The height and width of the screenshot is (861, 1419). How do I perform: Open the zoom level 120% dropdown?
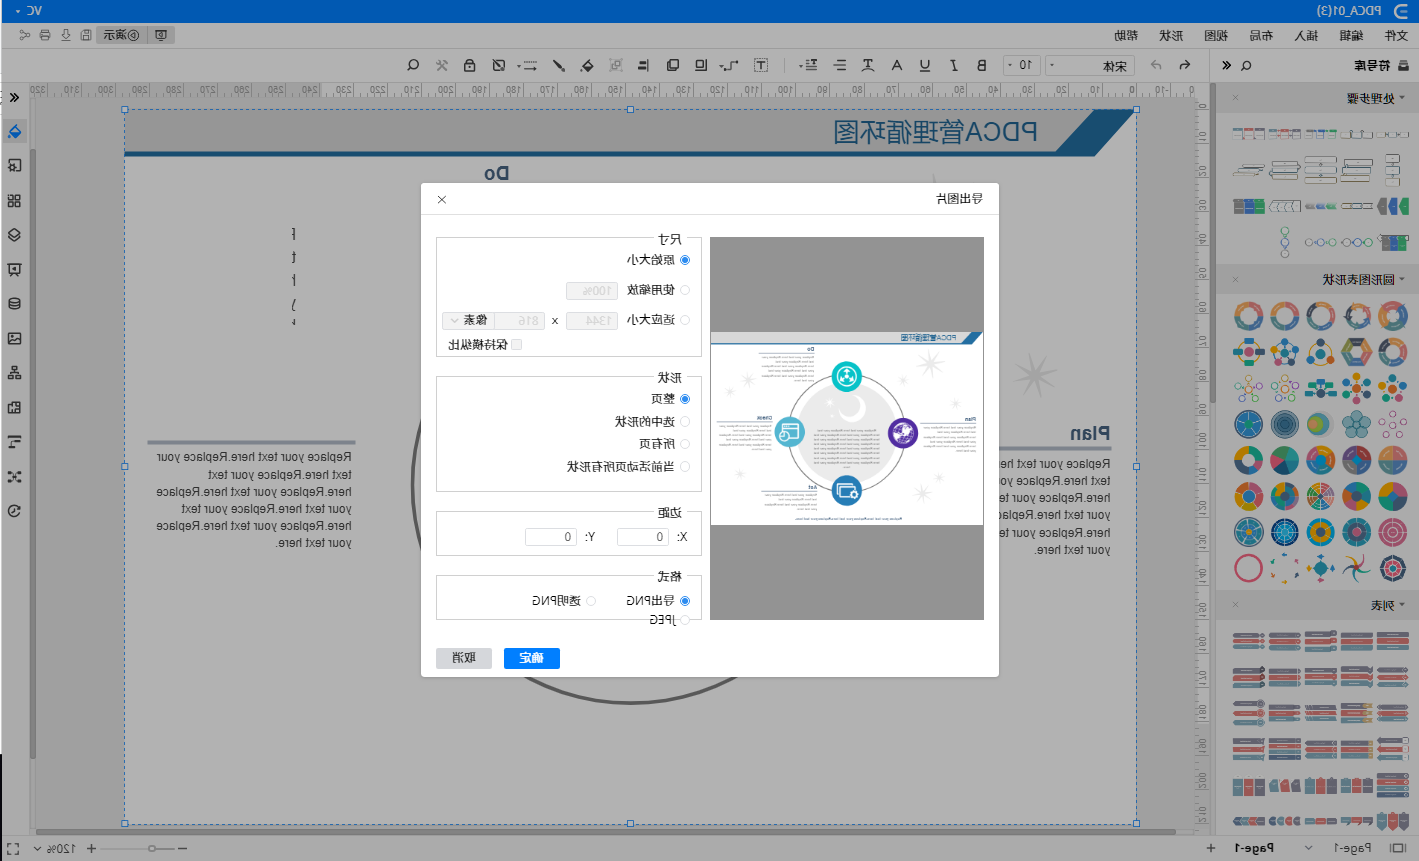click(56, 848)
